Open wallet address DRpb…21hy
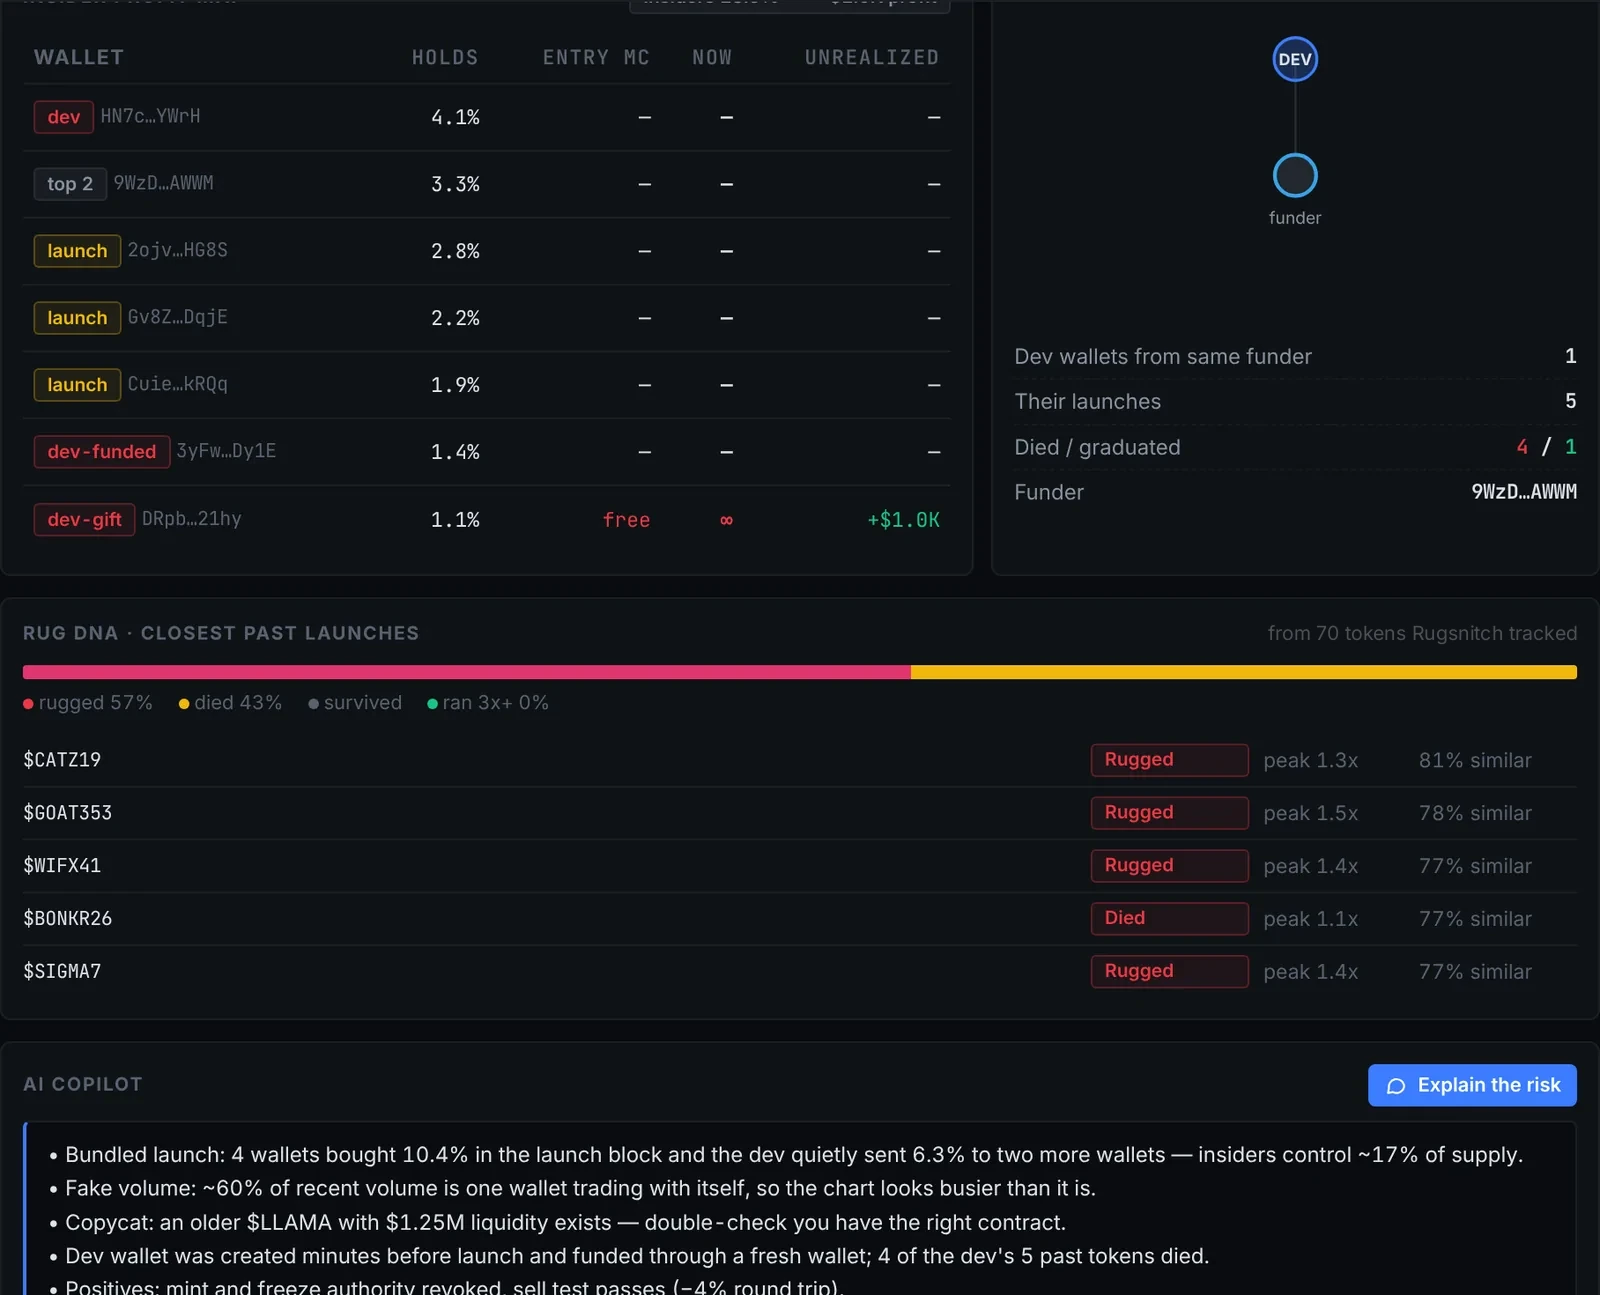The height and width of the screenshot is (1295, 1600). pyautogui.click(x=191, y=518)
